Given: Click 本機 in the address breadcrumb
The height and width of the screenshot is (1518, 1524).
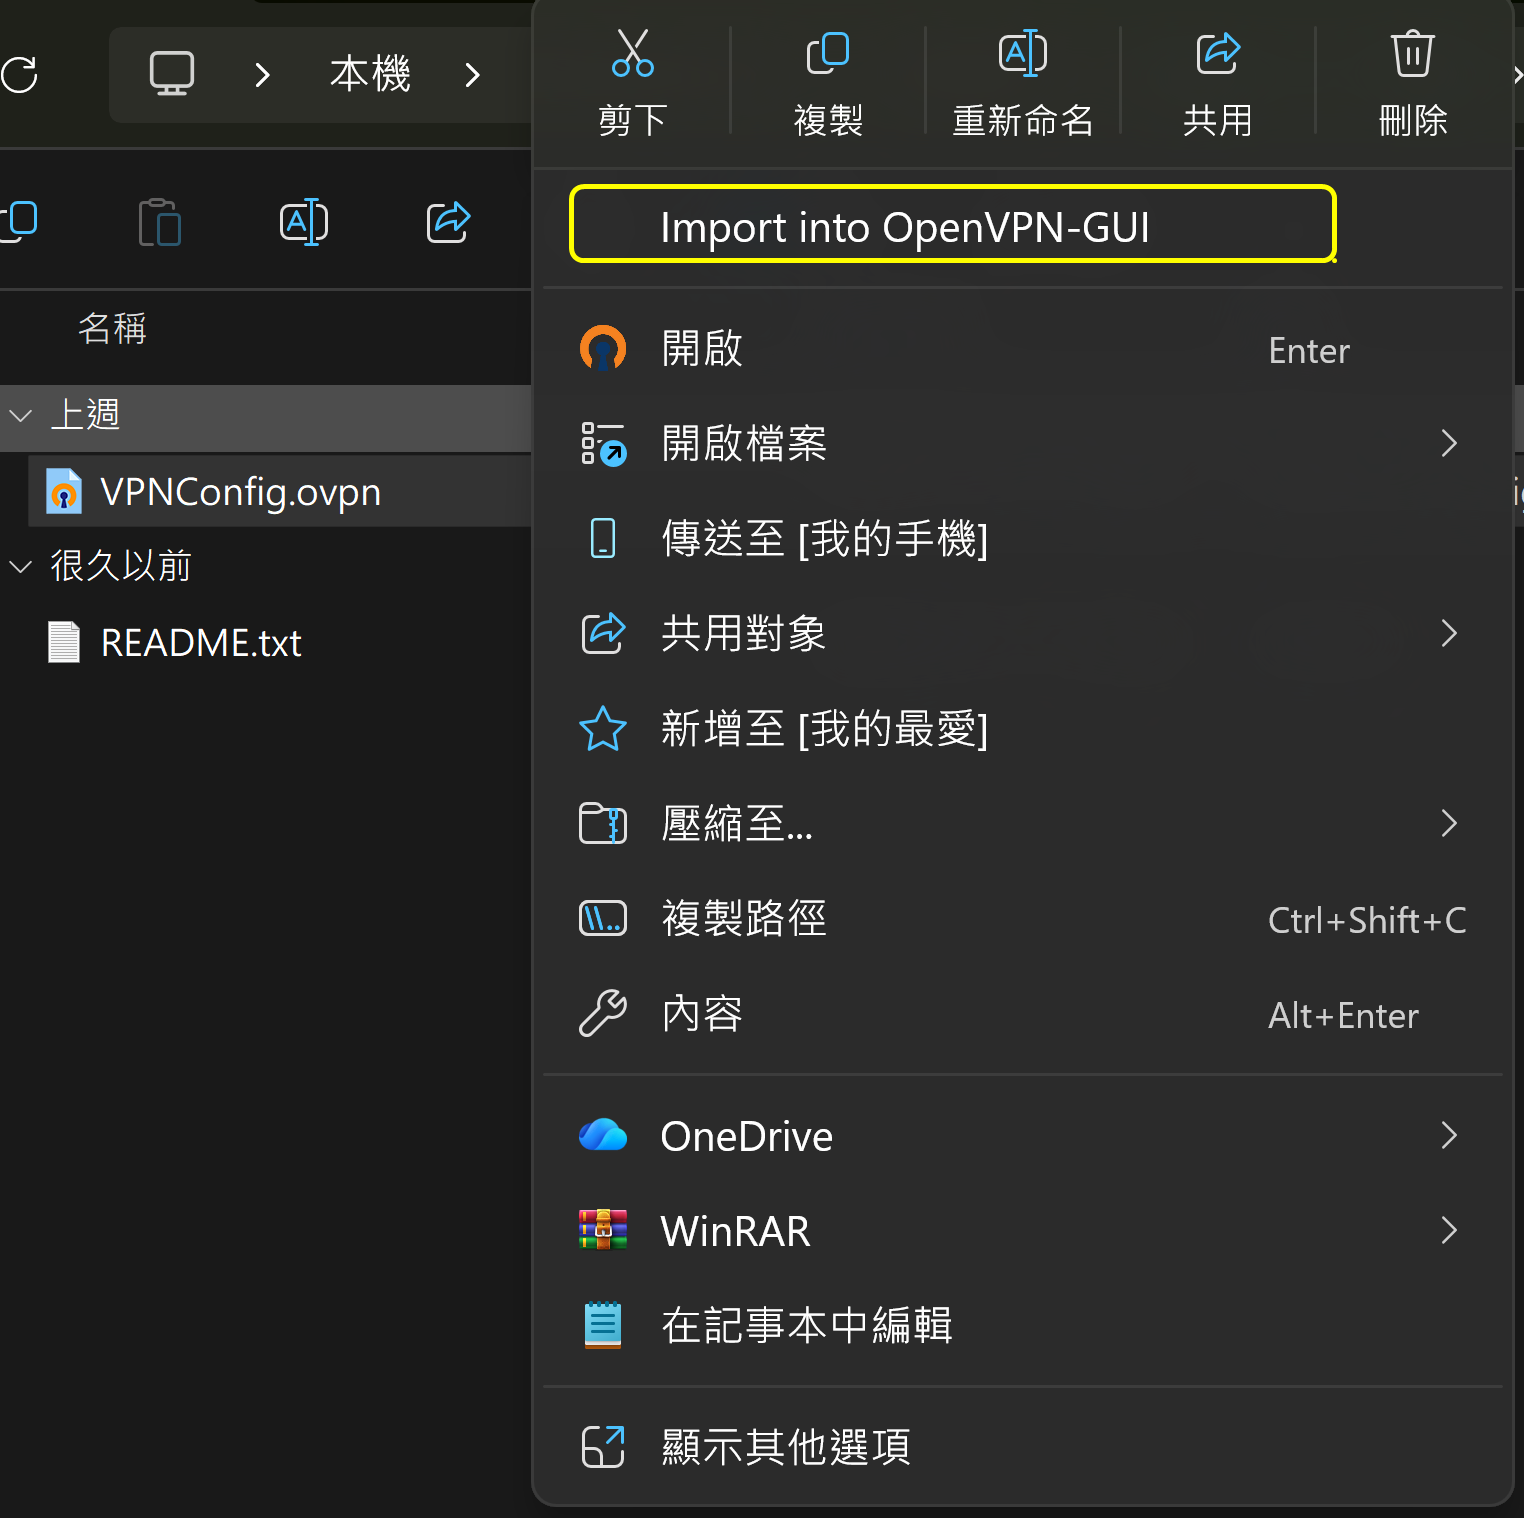Looking at the screenshot, I should tap(370, 74).
